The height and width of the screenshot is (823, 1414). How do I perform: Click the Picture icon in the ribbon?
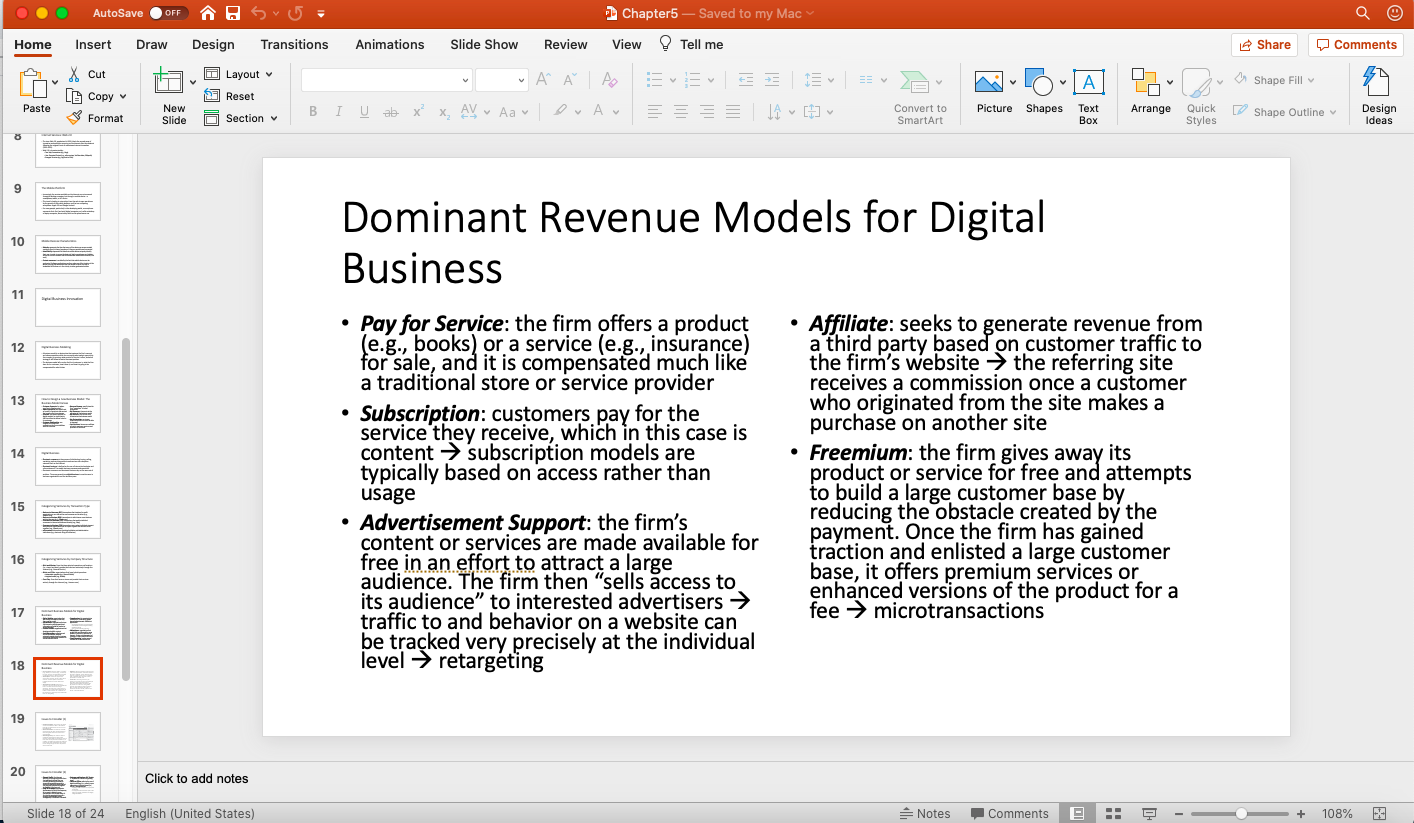click(989, 83)
